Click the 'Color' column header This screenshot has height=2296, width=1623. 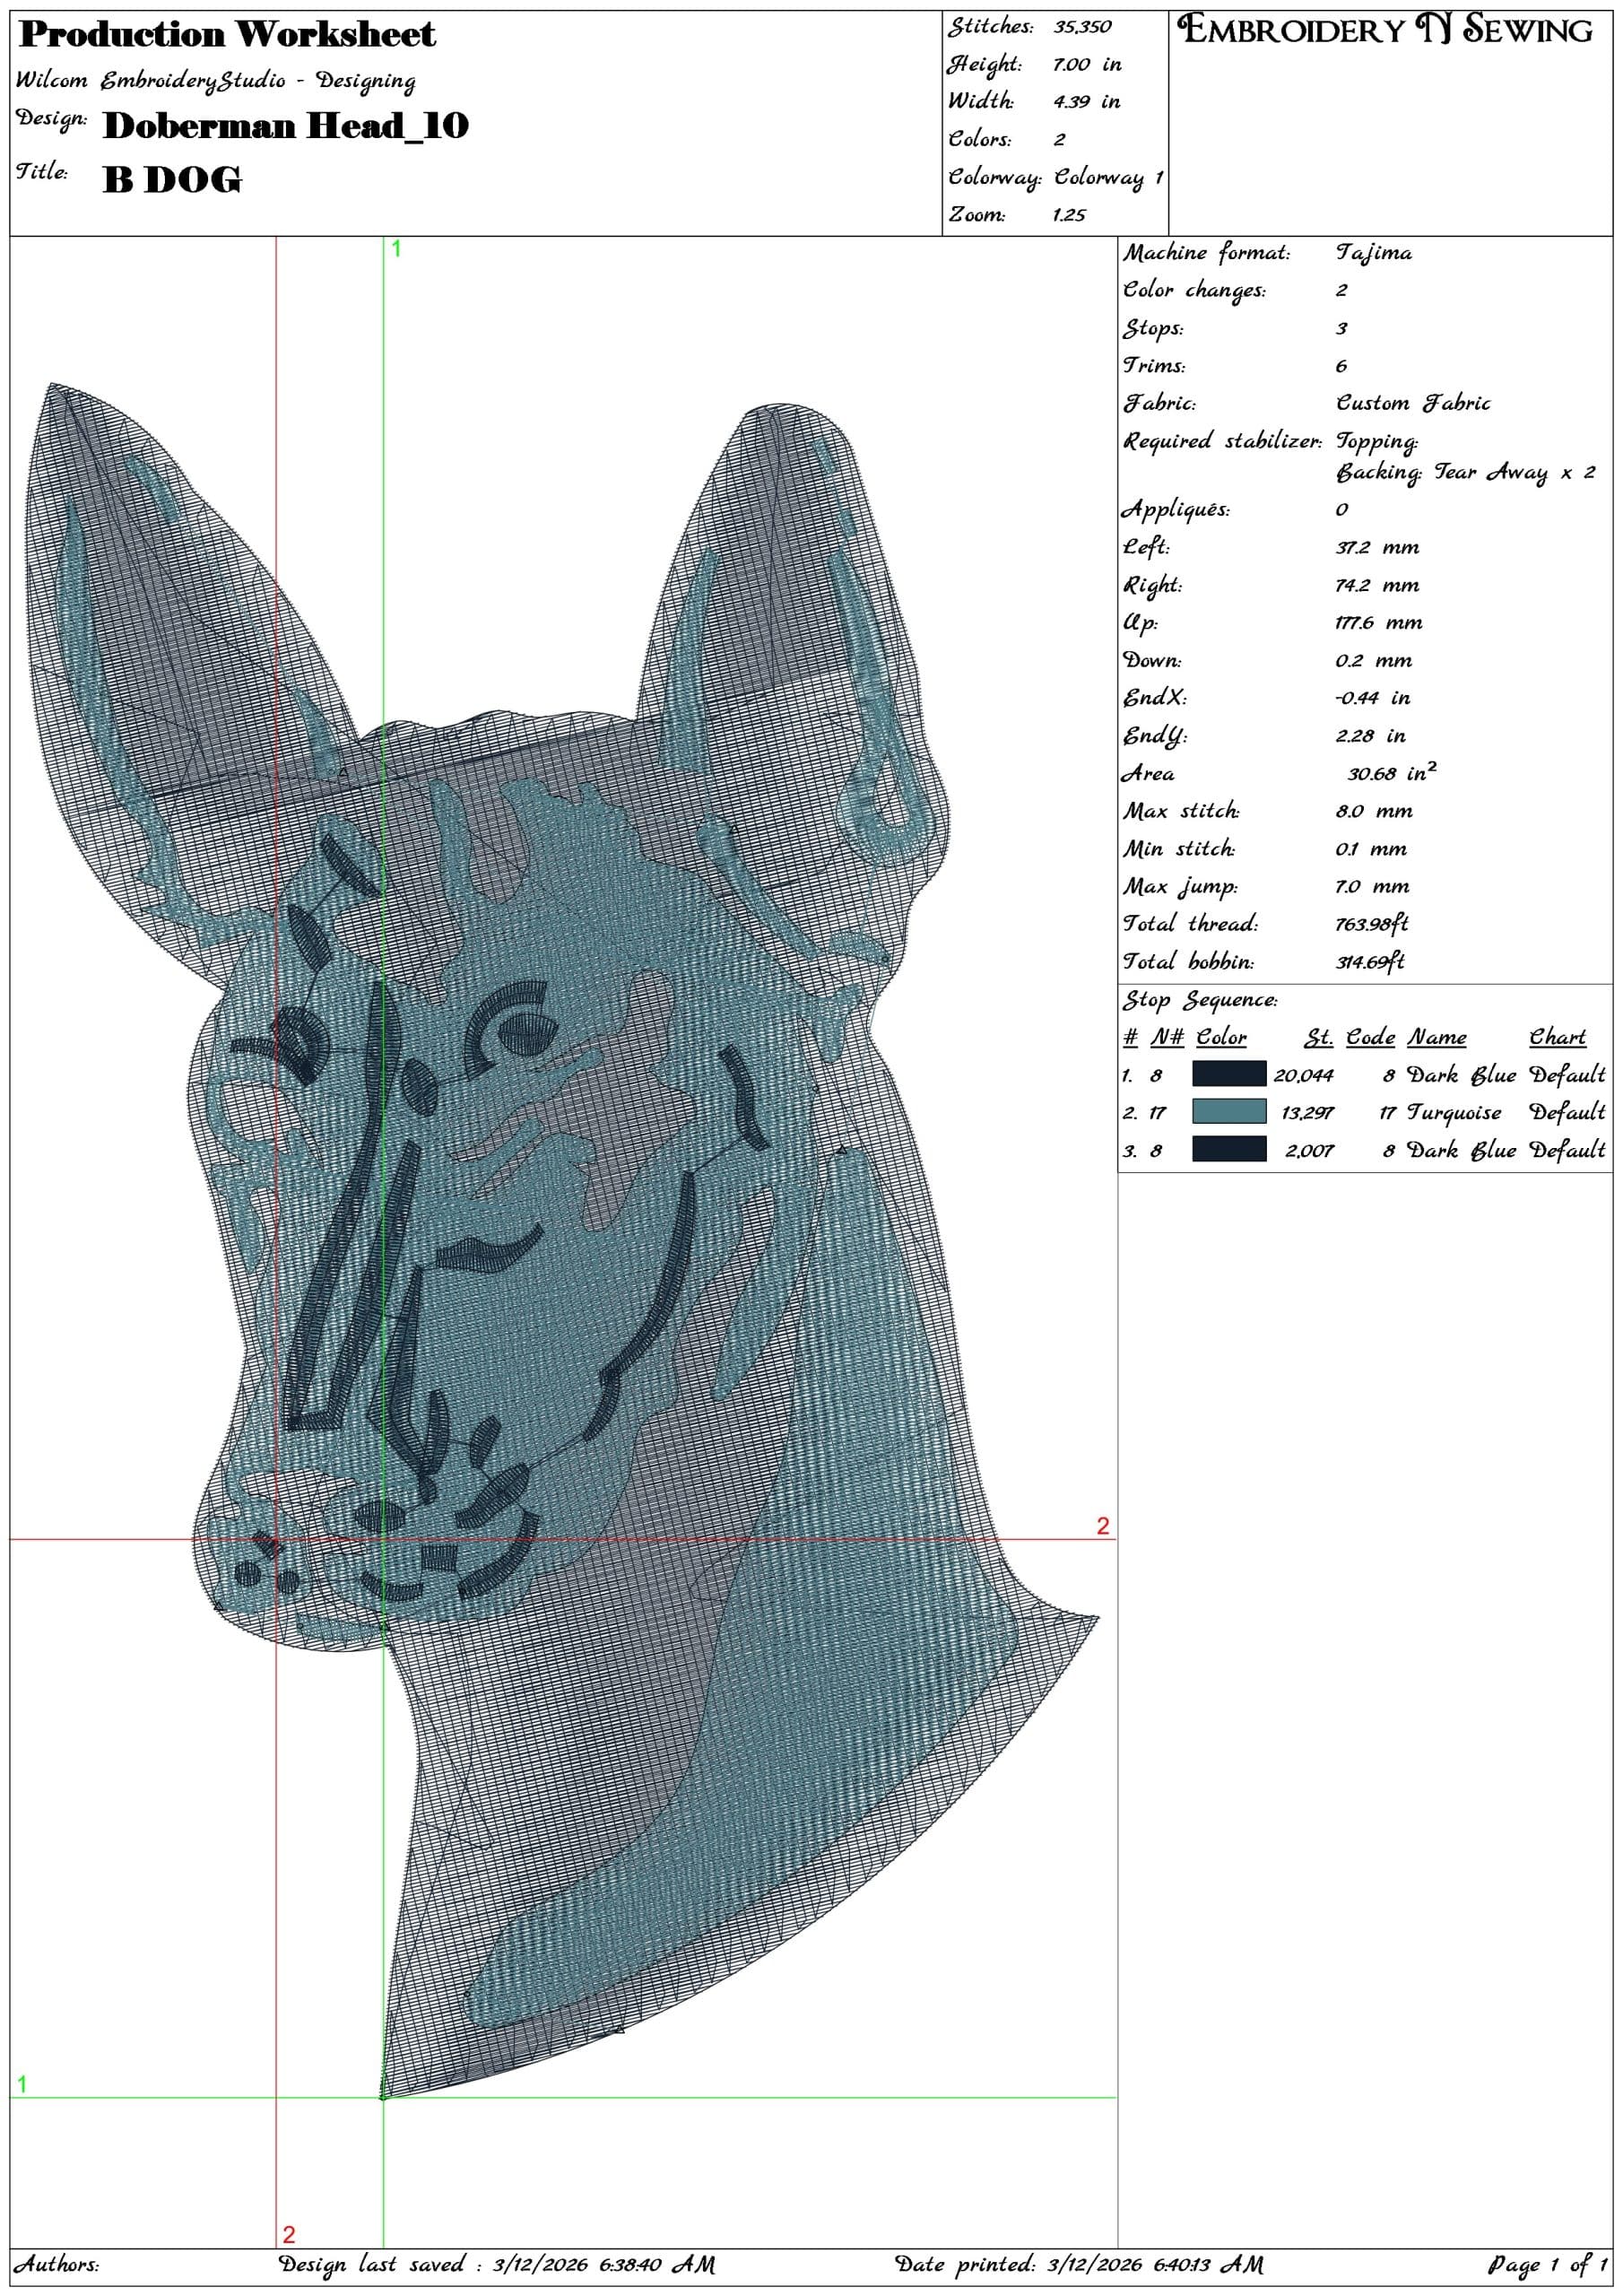(1221, 1037)
